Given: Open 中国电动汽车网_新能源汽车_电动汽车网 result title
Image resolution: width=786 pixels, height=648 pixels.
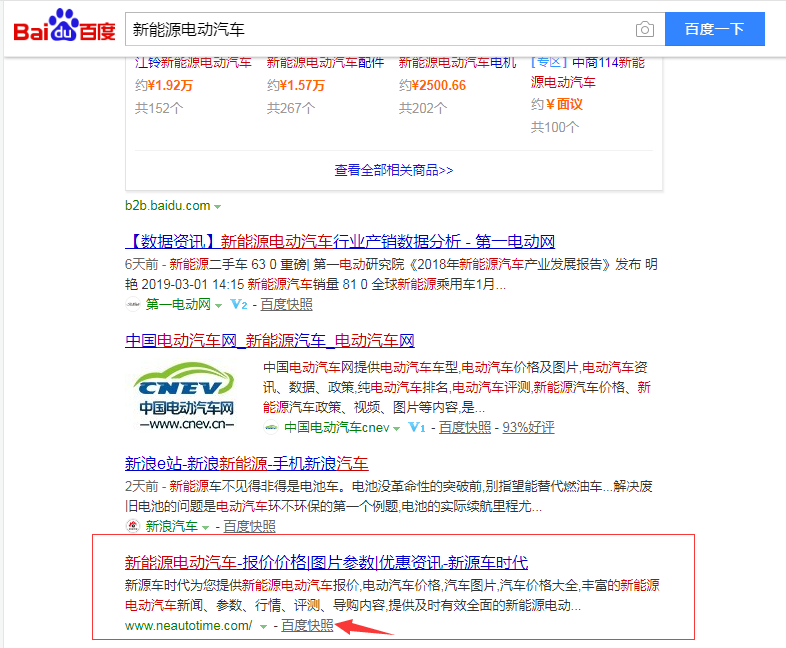Looking at the screenshot, I should pyautogui.click(x=270, y=341).
